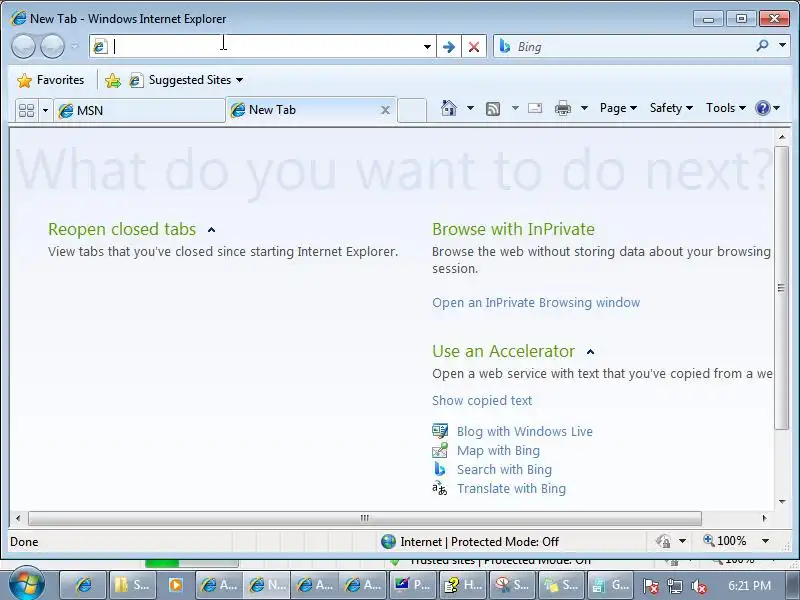Click Search with Bing link
This screenshot has width=800, height=600.
point(504,469)
